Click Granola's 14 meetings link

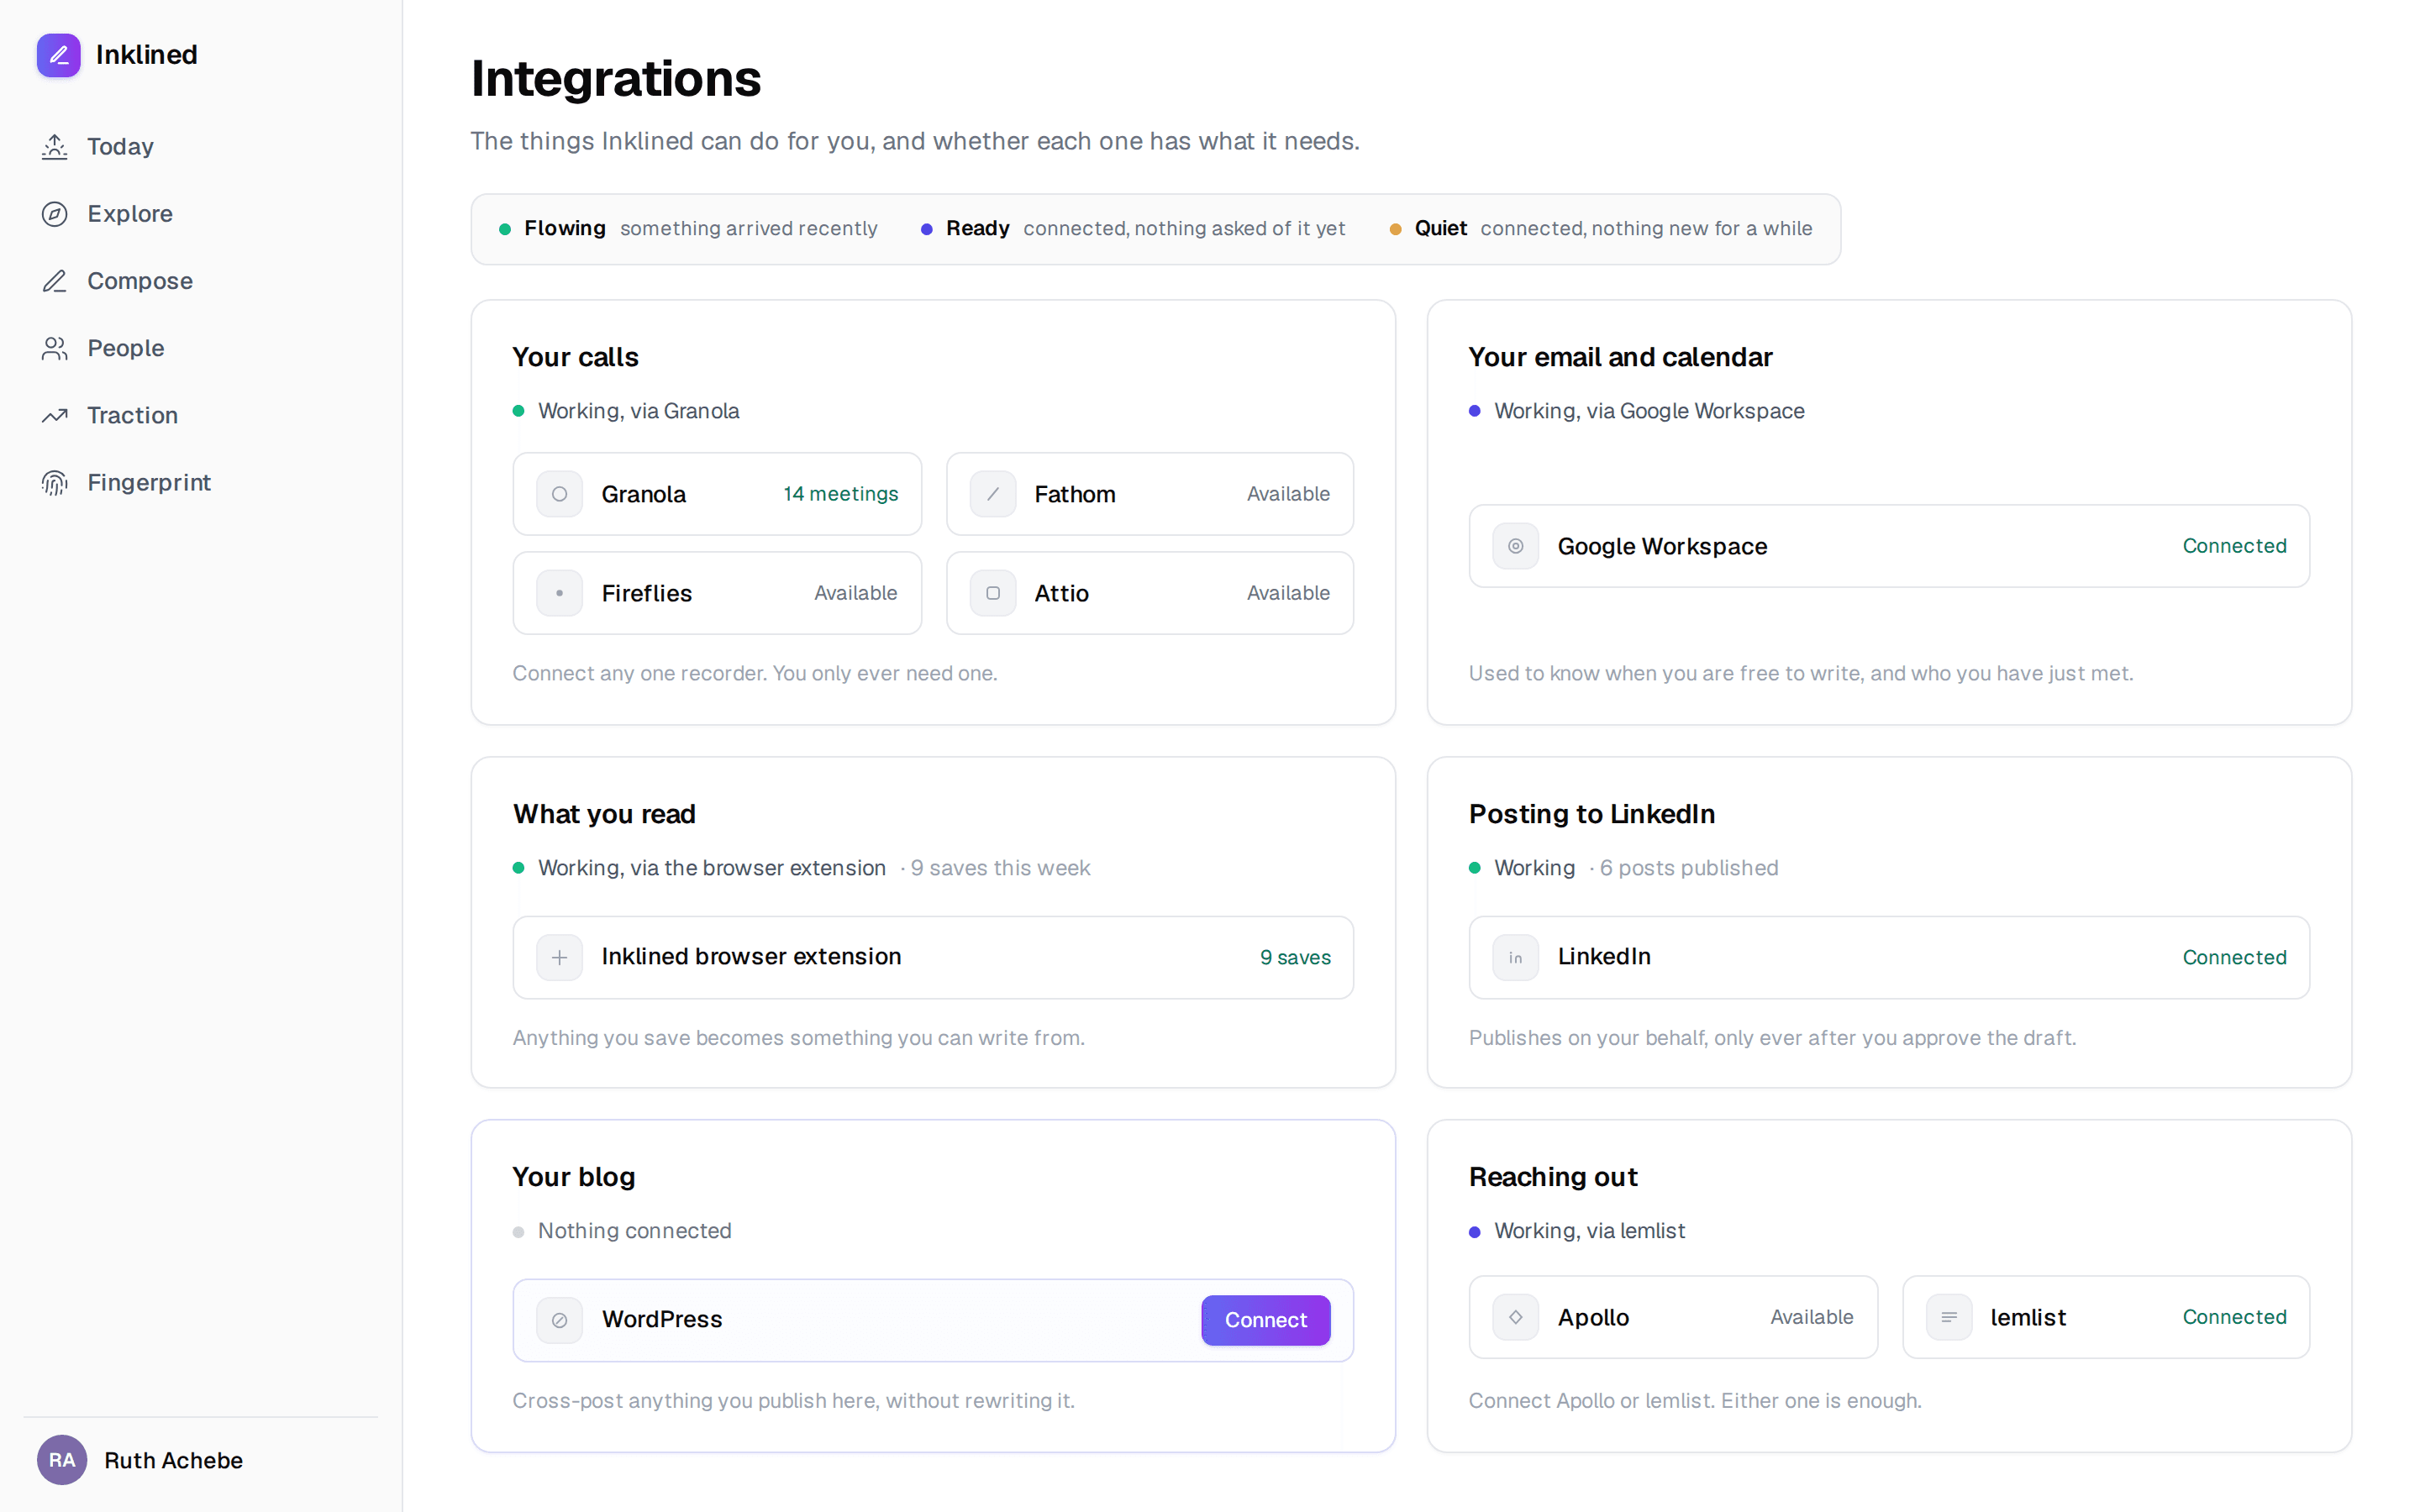pyautogui.click(x=840, y=494)
